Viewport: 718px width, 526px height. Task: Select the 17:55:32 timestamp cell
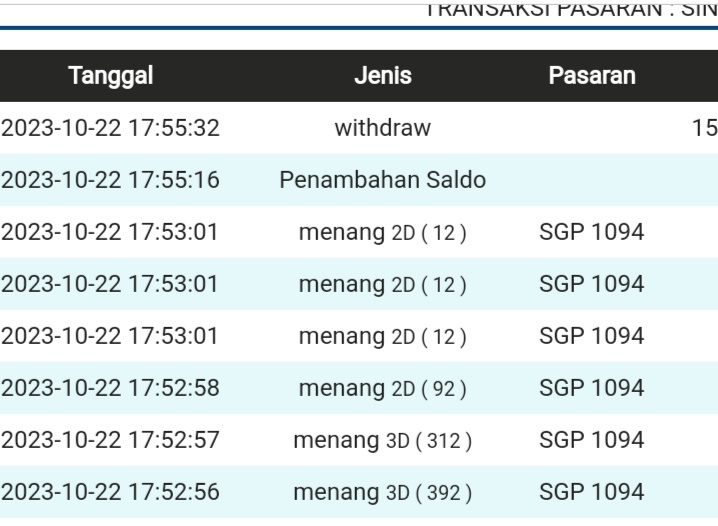tap(110, 128)
